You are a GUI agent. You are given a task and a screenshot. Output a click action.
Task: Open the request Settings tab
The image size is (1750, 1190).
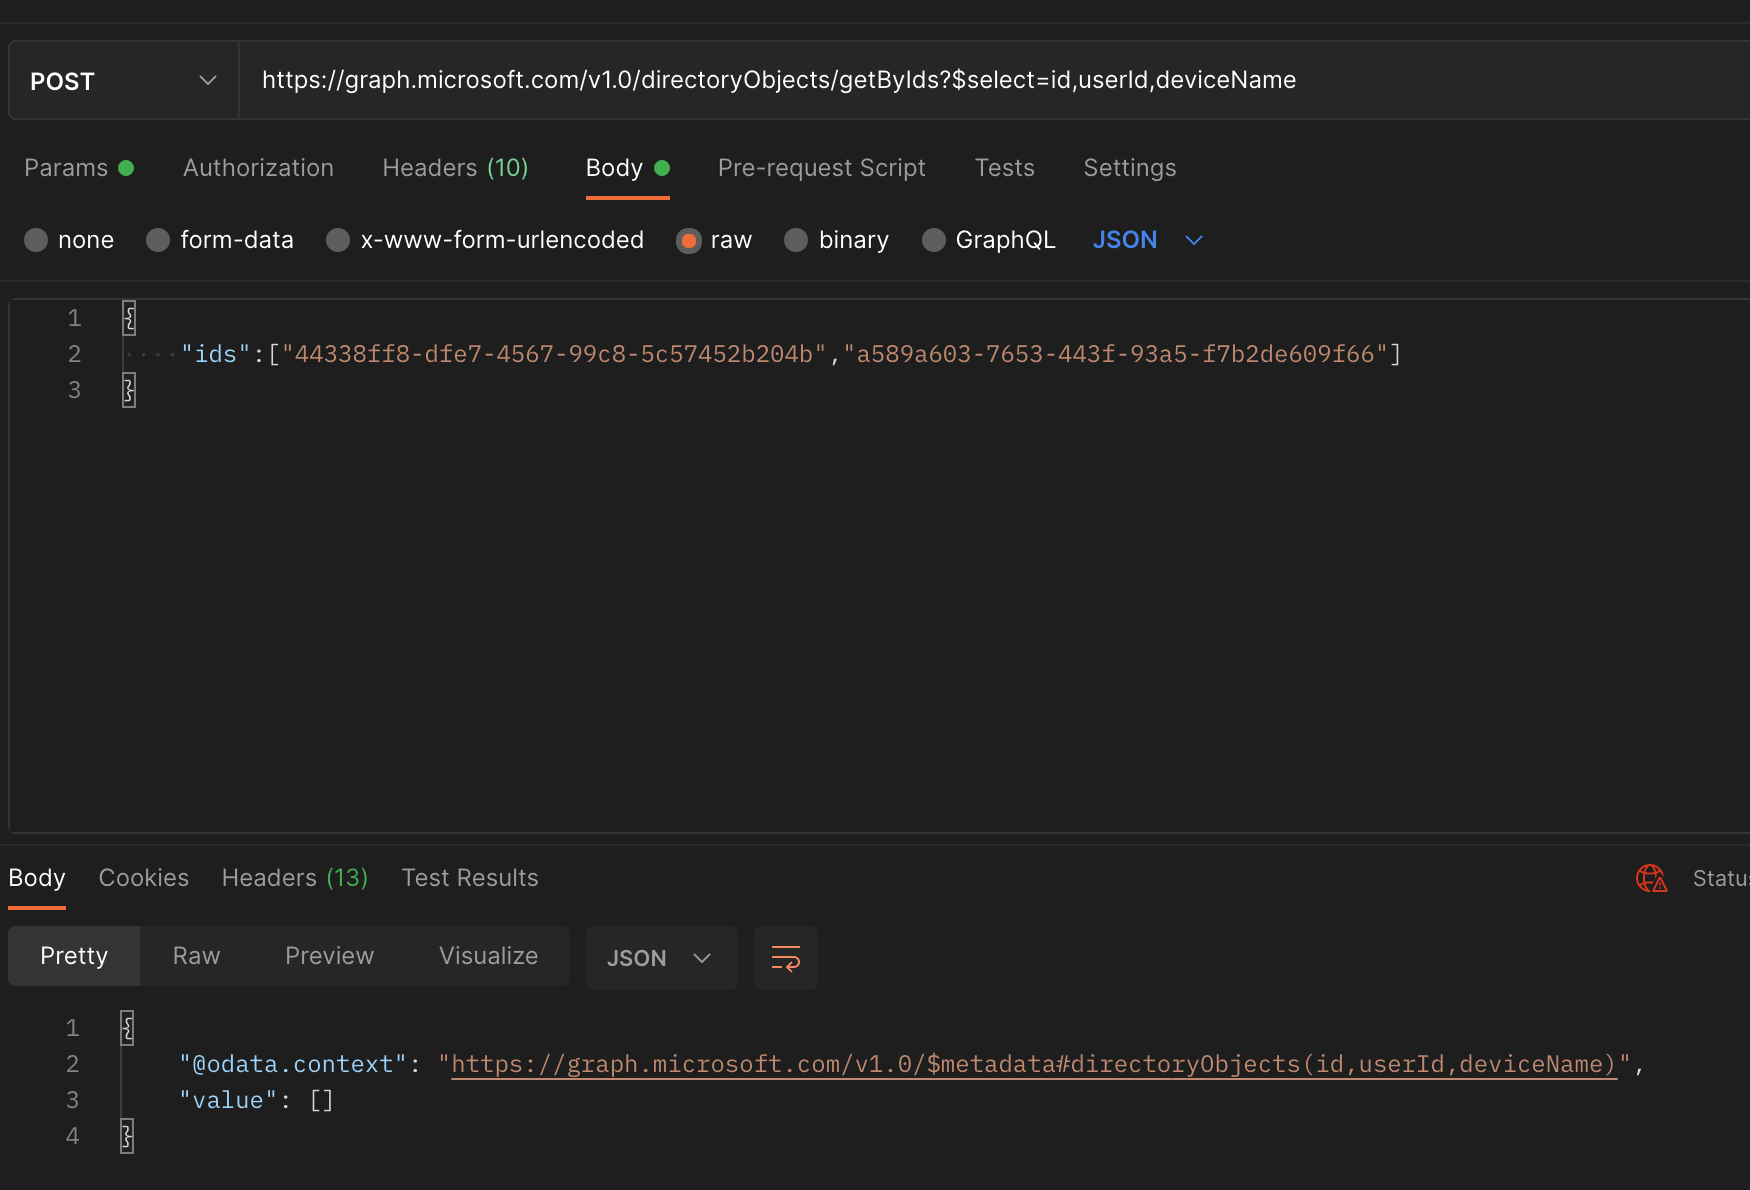click(x=1129, y=168)
